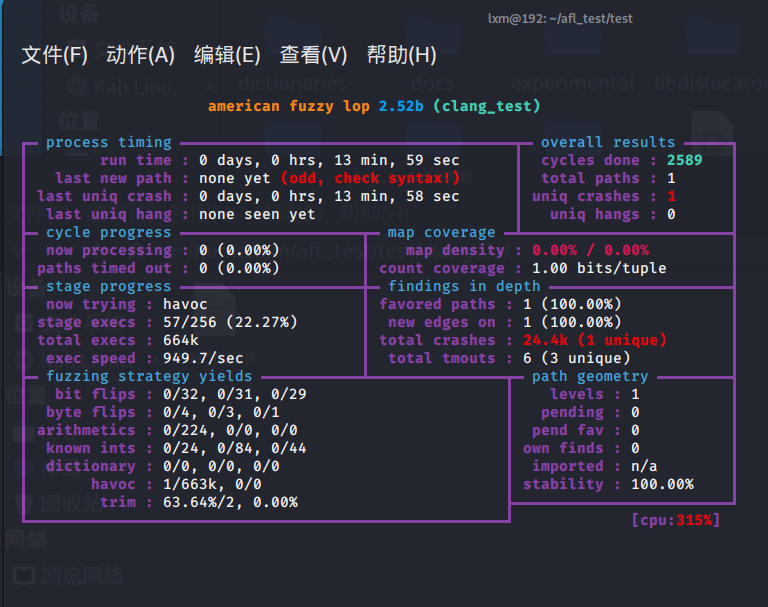The width and height of the screenshot is (768, 607).
Task: Select the 'fuzzing strategy yields' header
Action: (149, 376)
